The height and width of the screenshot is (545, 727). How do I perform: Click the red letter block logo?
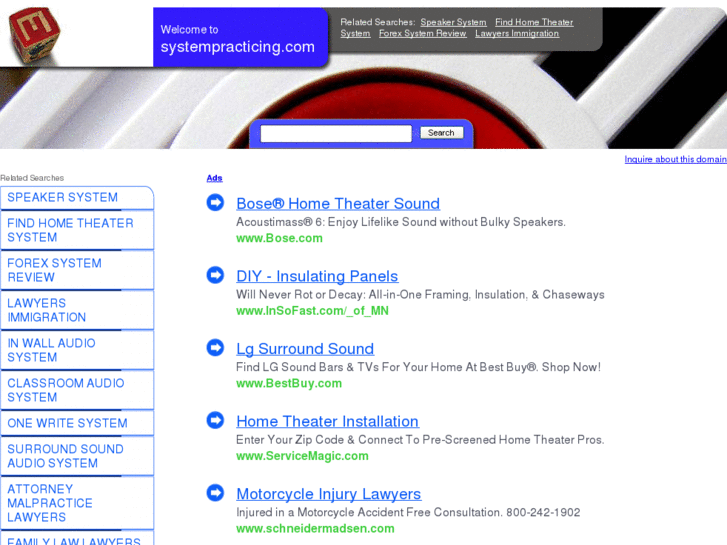pos(34,35)
